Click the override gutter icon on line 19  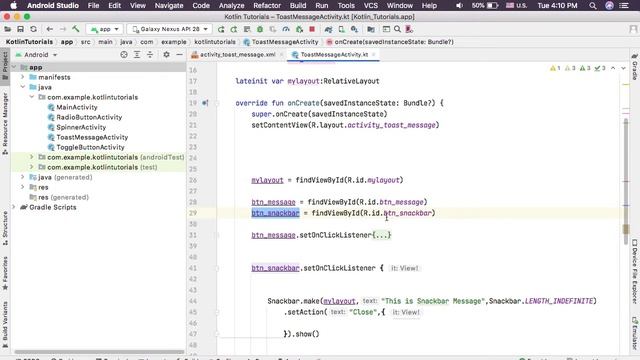tap(205, 103)
